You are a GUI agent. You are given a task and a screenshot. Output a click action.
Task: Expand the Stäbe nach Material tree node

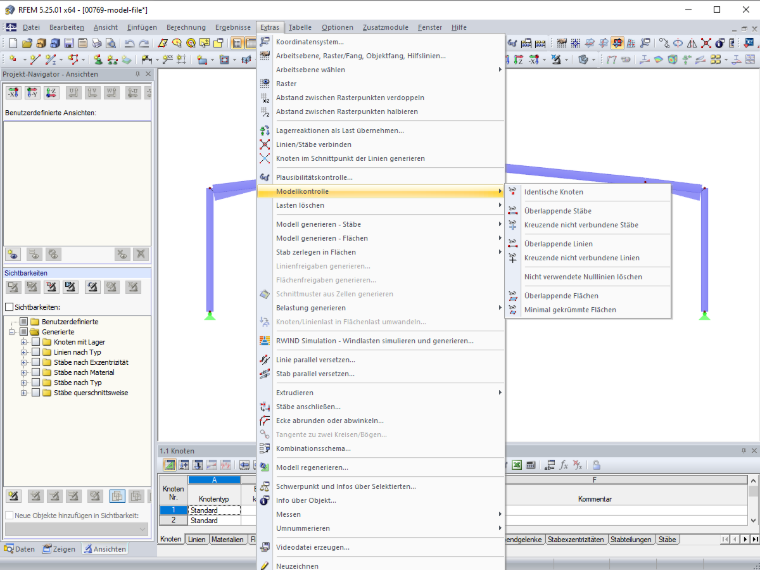(24, 373)
